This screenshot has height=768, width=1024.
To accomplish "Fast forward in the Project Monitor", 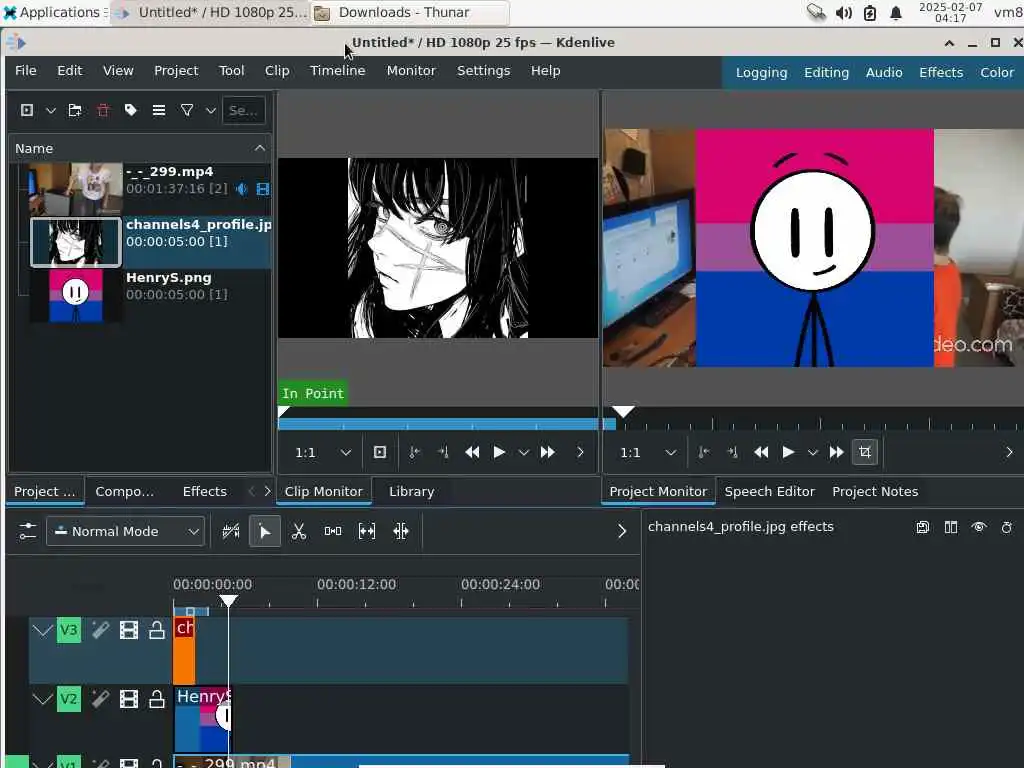I will 837,452.
